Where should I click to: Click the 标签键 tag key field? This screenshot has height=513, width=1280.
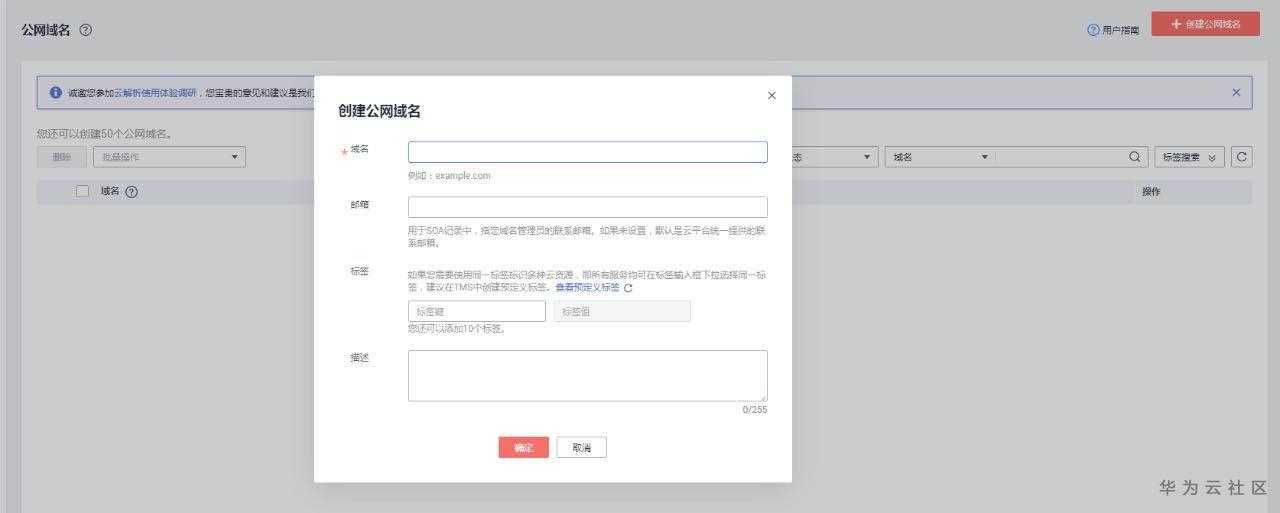(x=477, y=311)
